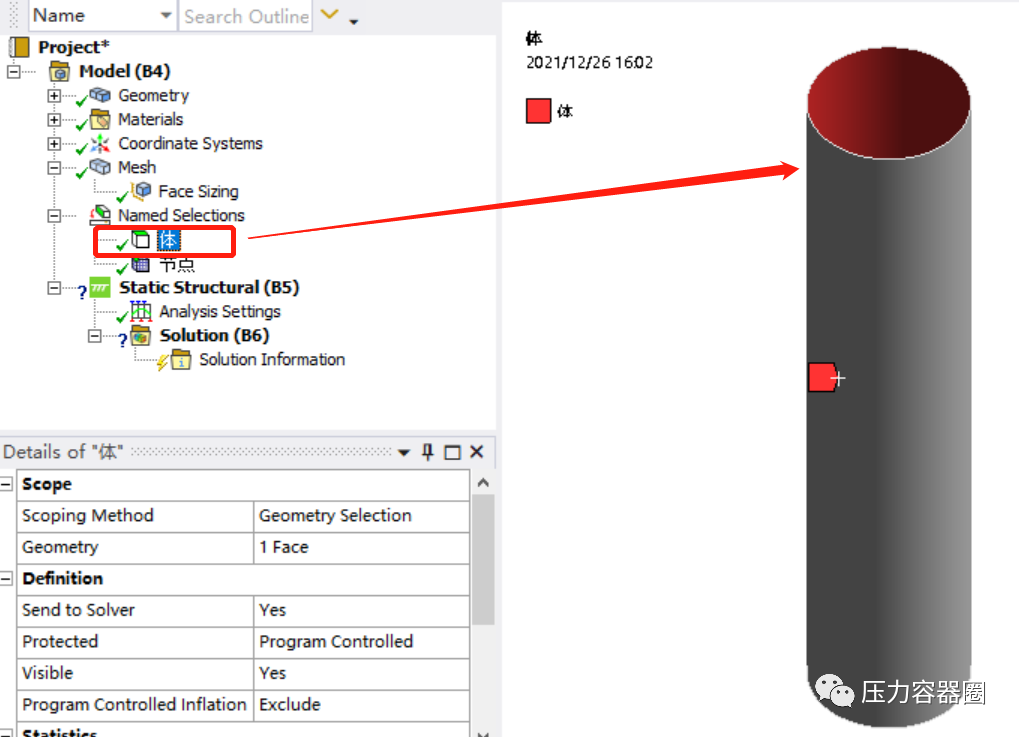1019x737 pixels.
Task: Click the red tag on the cylinder
Action: [x=822, y=378]
